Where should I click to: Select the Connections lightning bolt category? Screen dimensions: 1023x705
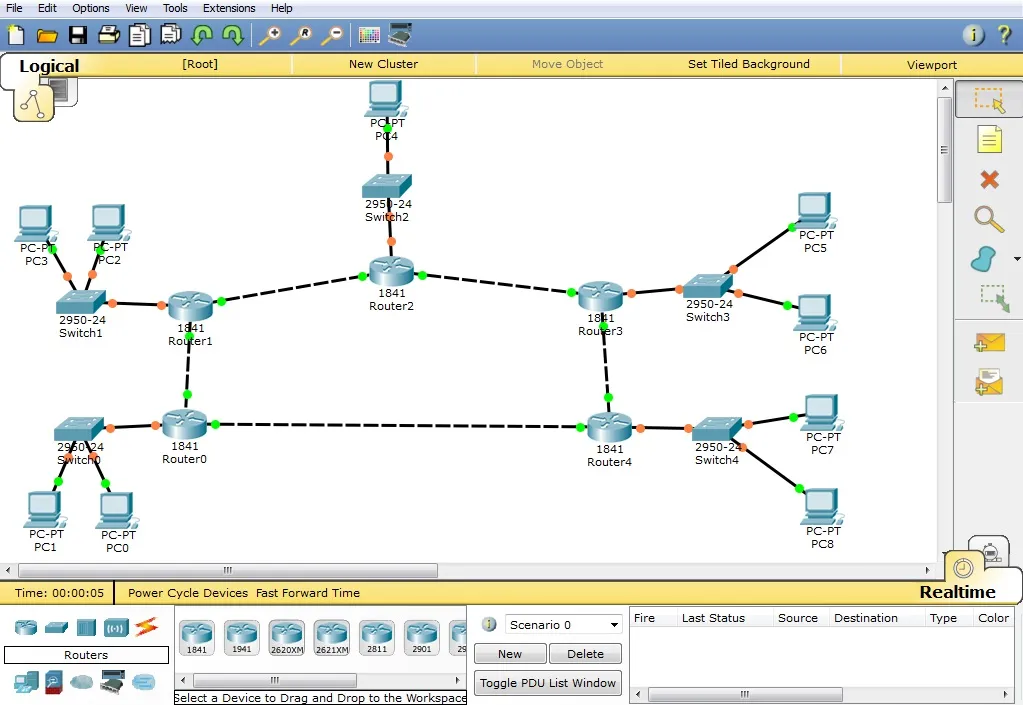click(147, 627)
